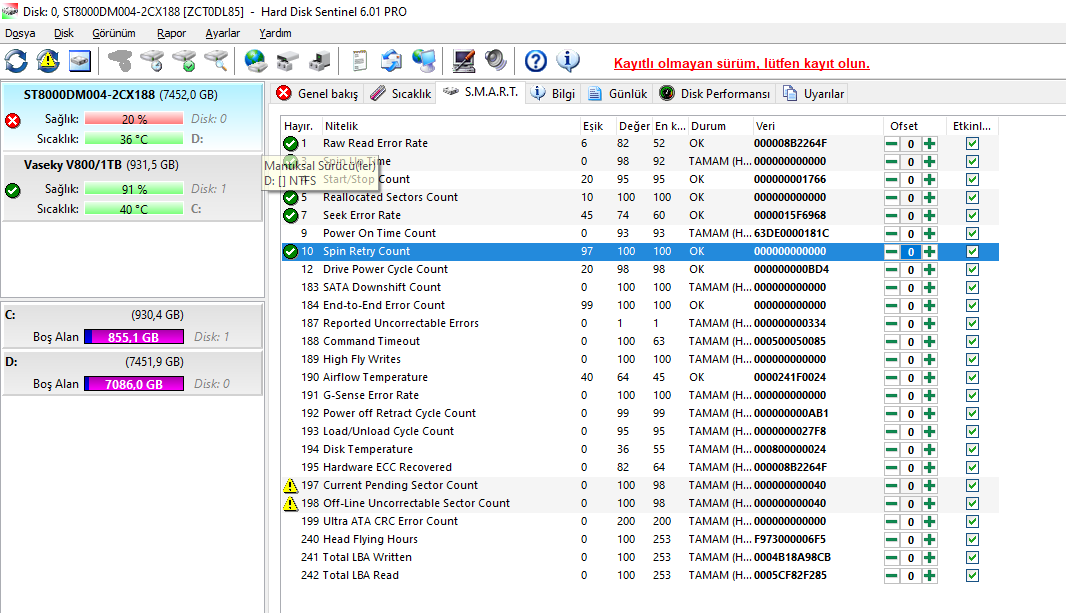The image size is (1066, 613).
Task: Open the monitor with screwdriver configuration icon
Action: tap(464, 61)
